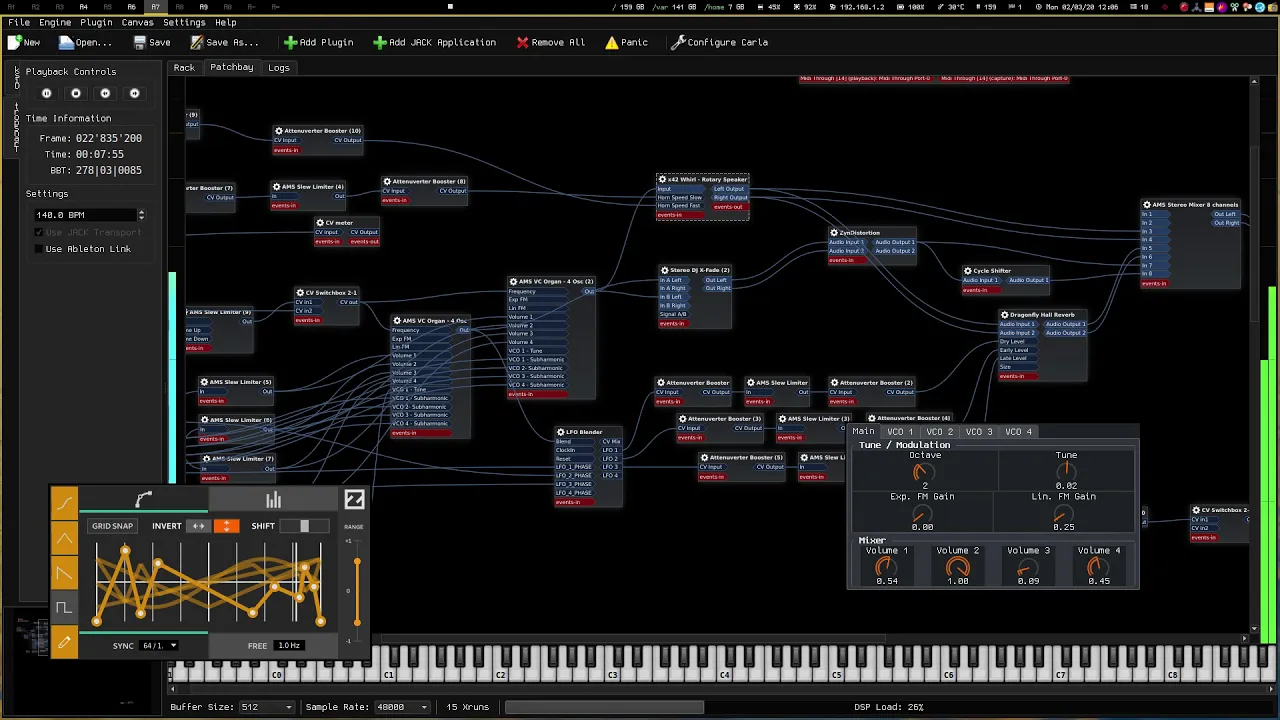Select the triangle wave shape icon
The image size is (1280, 720).
64,540
